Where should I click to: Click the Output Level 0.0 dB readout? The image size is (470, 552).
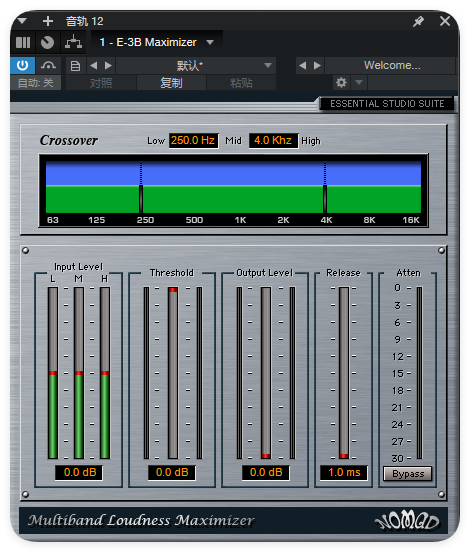(x=266, y=472)
